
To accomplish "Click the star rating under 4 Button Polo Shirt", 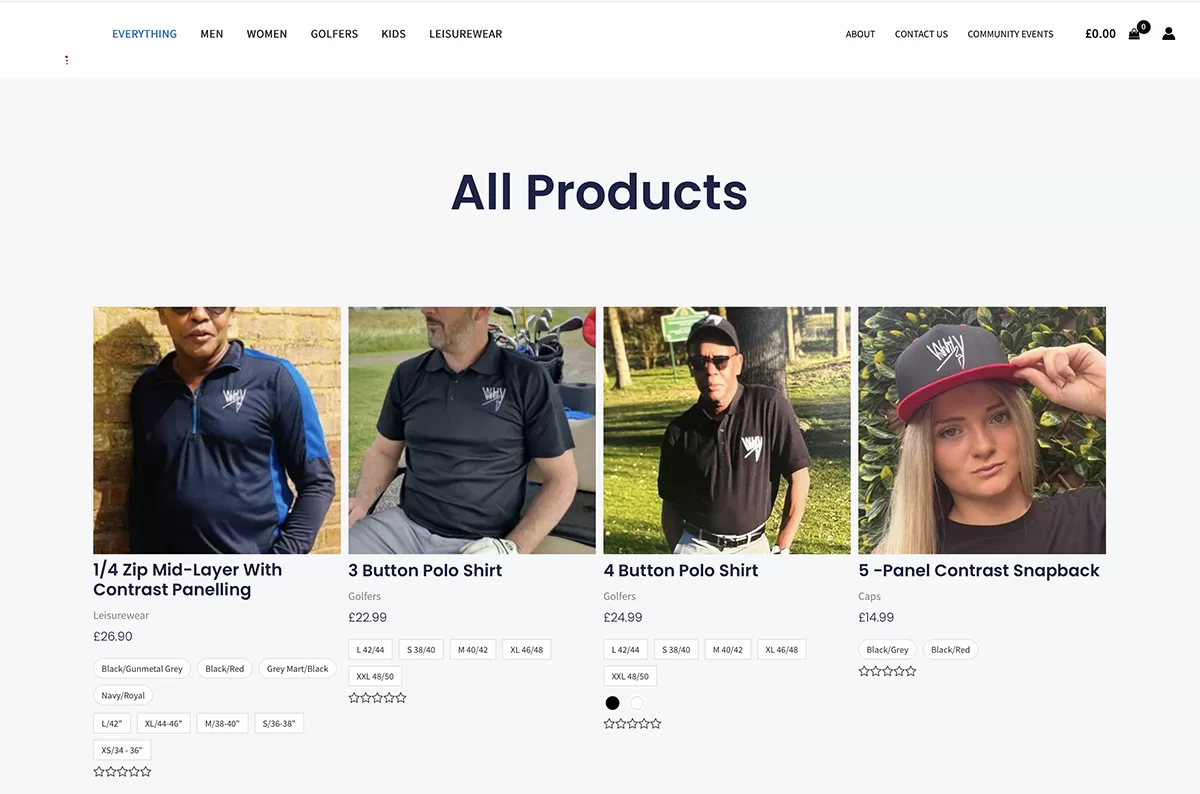I will coord(632,724).
